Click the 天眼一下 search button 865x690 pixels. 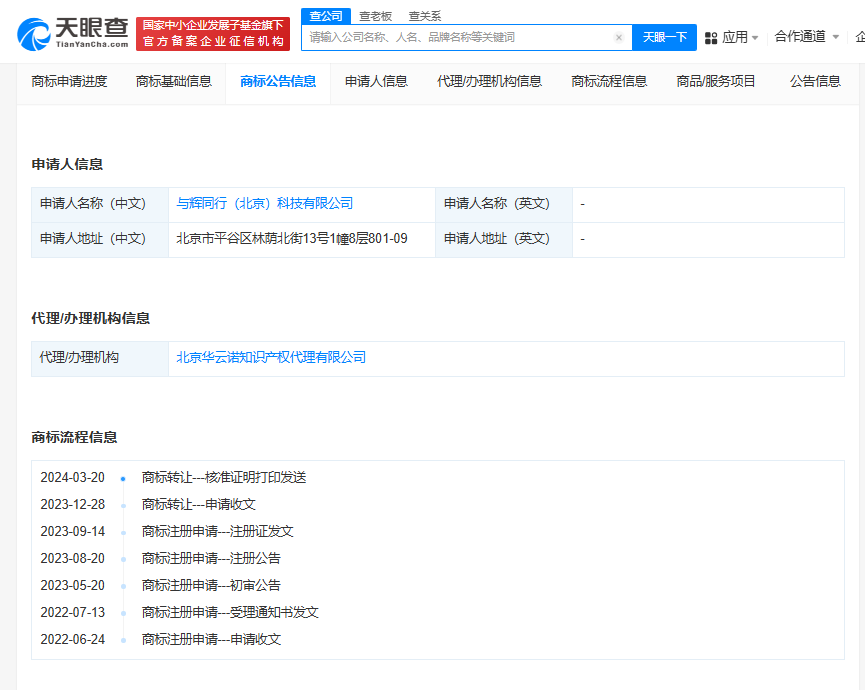click(x=664, y=36)
